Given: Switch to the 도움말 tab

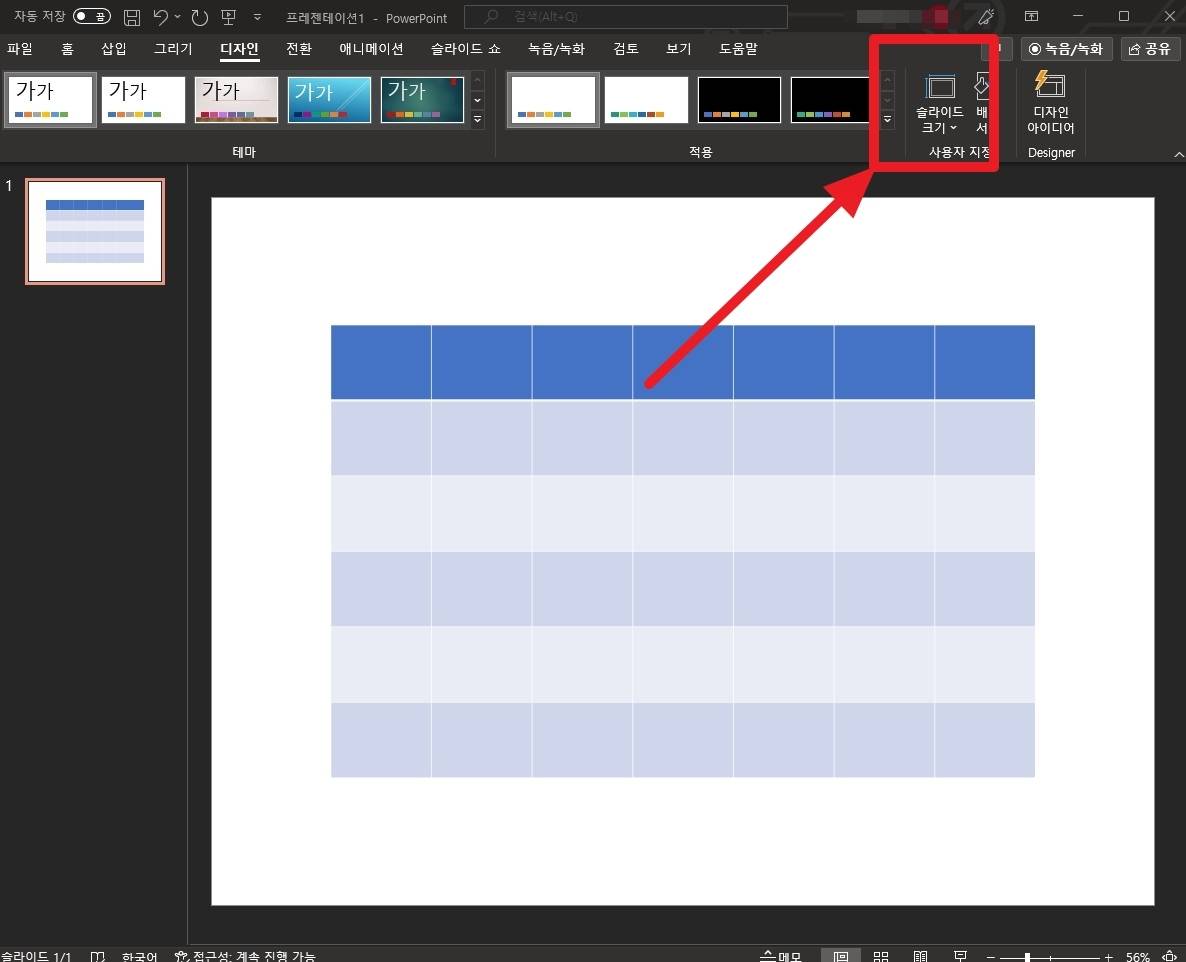Looking at the screenshot, I should tap(738, 49).
